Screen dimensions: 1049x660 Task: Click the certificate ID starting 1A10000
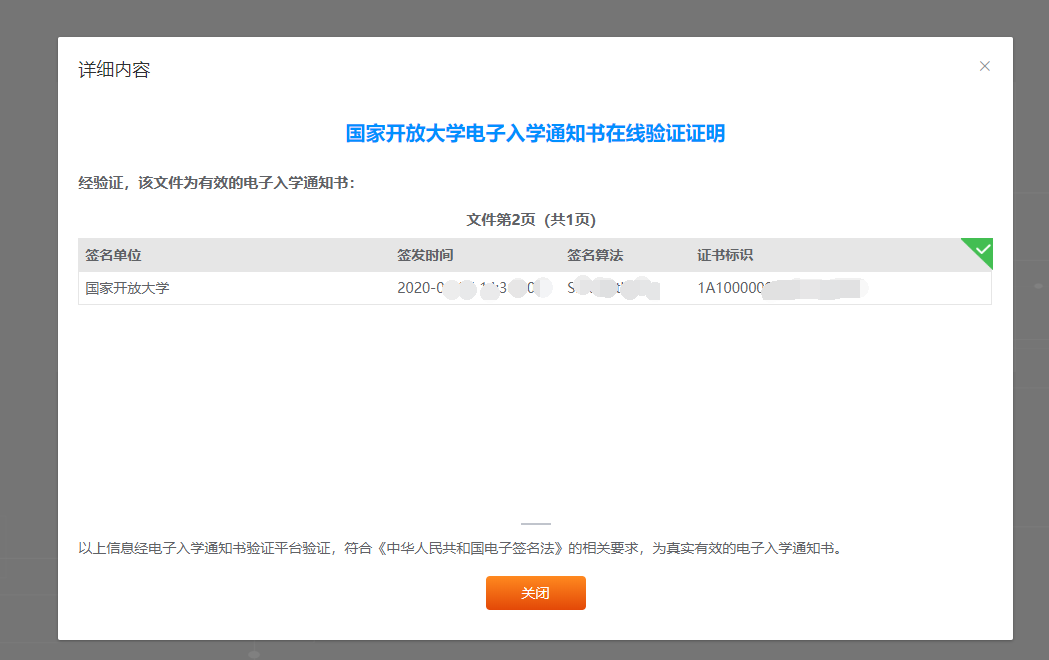tap(778, 288)
